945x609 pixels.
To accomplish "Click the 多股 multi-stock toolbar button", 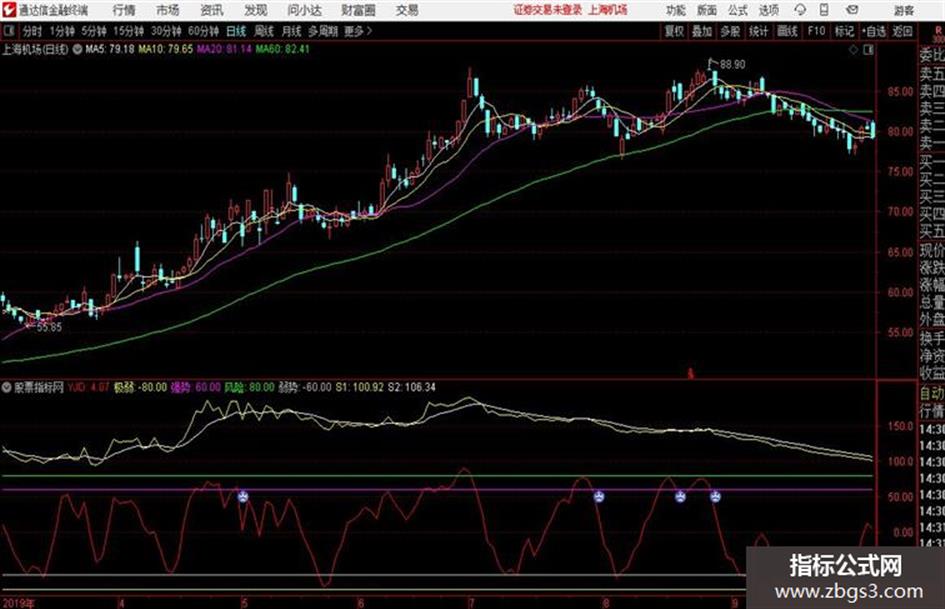I will (730, 31).
